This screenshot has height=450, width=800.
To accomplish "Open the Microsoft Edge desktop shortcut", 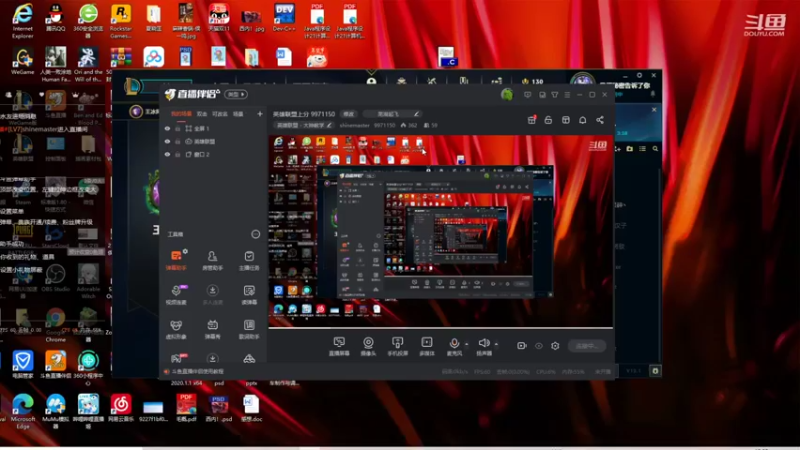I will (22, 411).
